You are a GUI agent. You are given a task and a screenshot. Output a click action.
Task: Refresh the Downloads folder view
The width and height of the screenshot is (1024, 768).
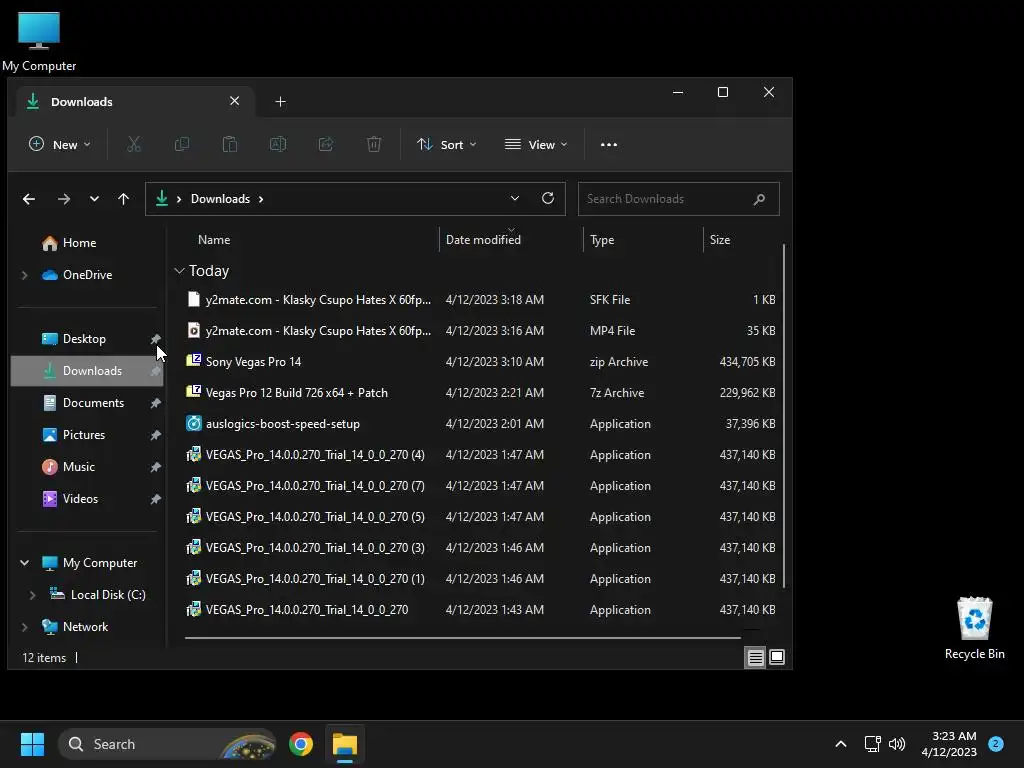(548, 198)
